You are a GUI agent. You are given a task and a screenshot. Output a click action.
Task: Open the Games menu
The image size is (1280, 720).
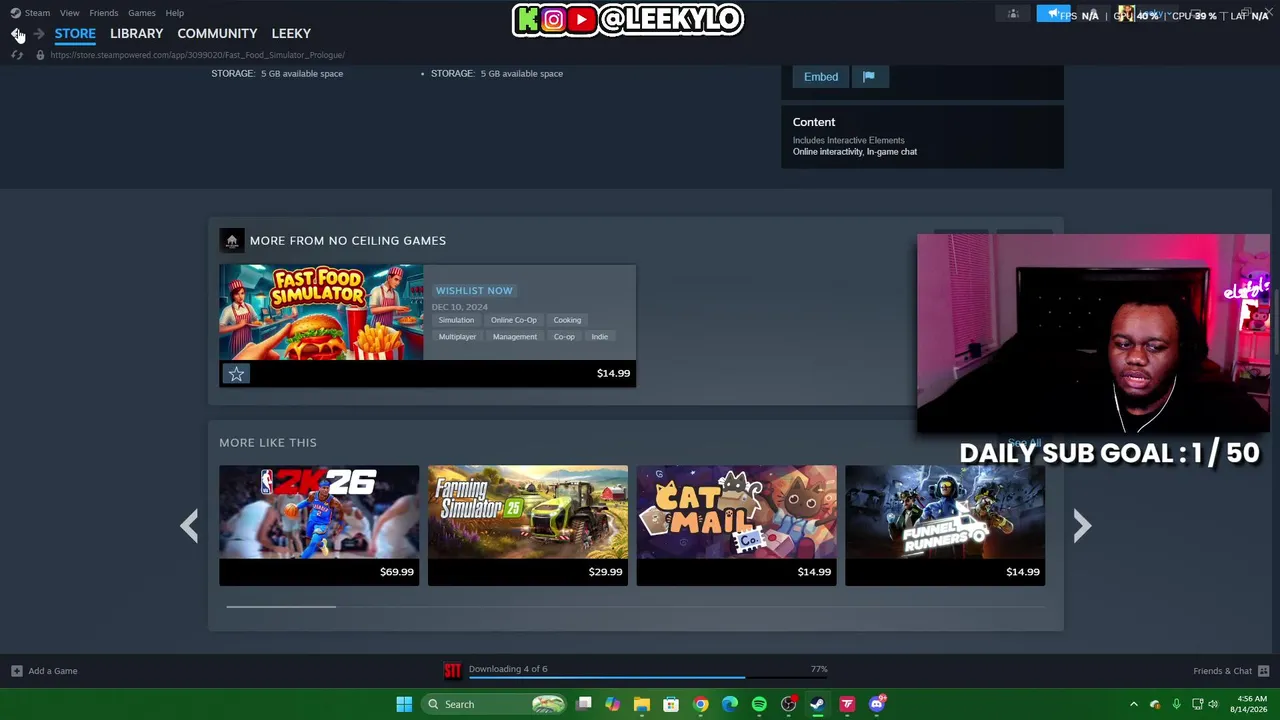[x=141, y=13]
